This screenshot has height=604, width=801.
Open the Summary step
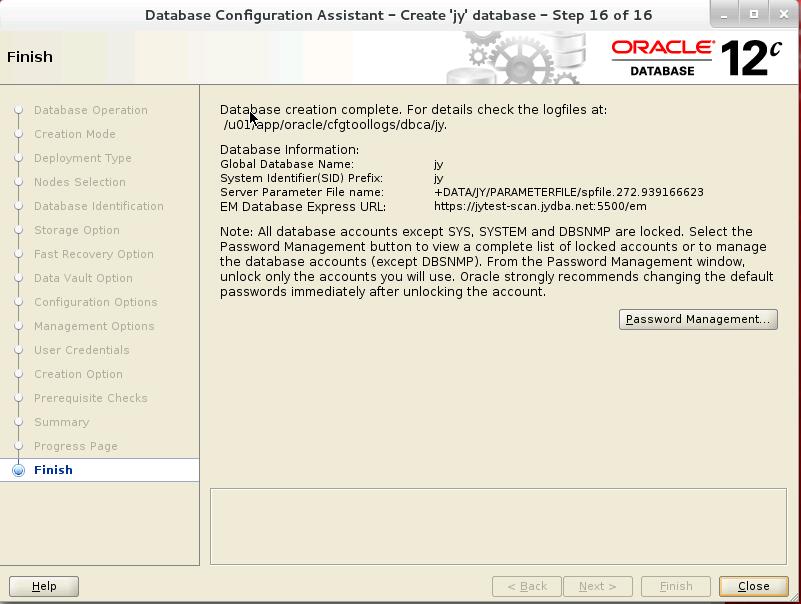[x=61, y=423]
